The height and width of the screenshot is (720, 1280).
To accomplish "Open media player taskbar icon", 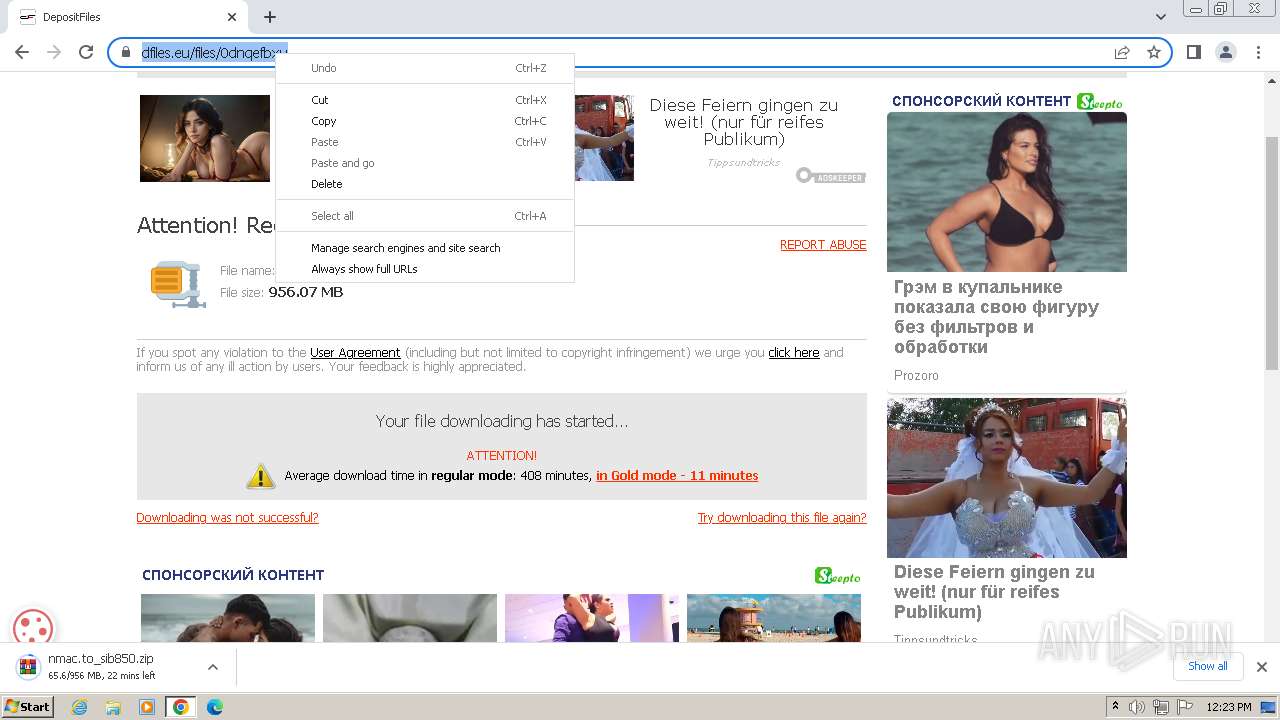I will (x=147, y=707).
